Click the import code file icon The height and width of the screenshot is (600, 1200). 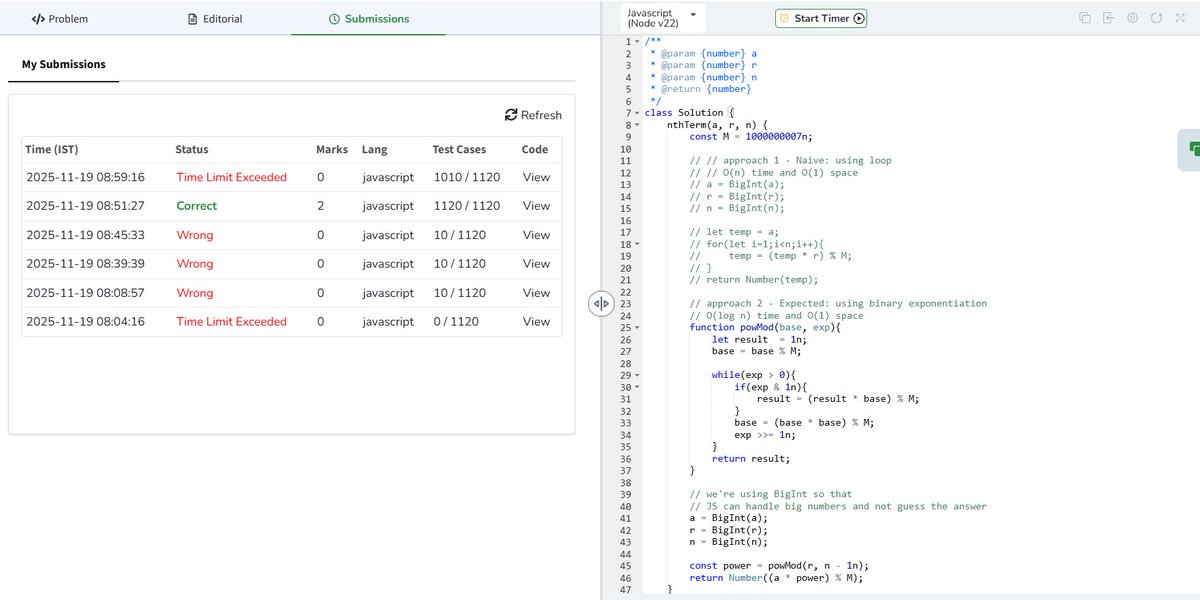click(1108, 18)
